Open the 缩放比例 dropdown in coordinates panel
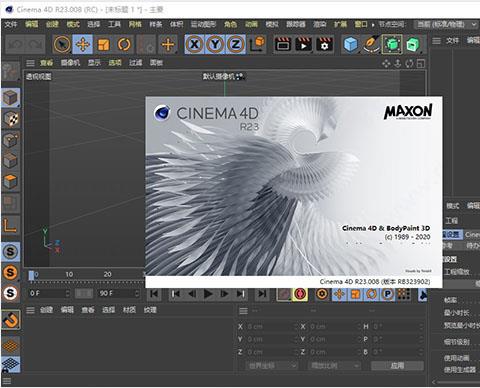Image resolution: width=480 pixels, height=388 pixels. coord(334,366)
